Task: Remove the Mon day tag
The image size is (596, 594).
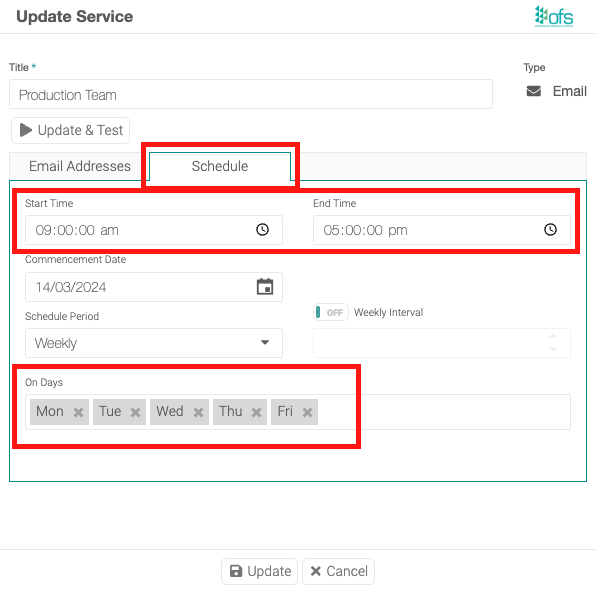Action: click(78, 412)
